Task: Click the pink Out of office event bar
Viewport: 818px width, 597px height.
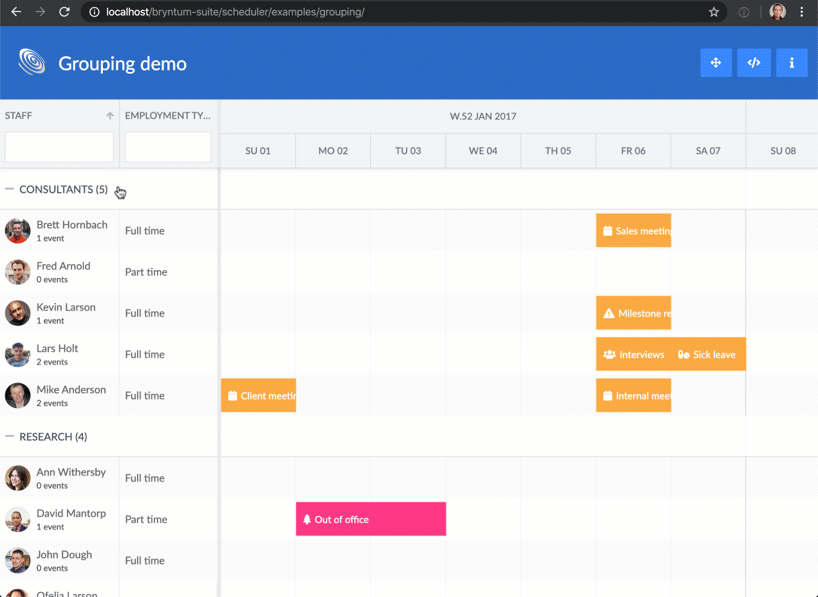Action: [x=370, y=519]
